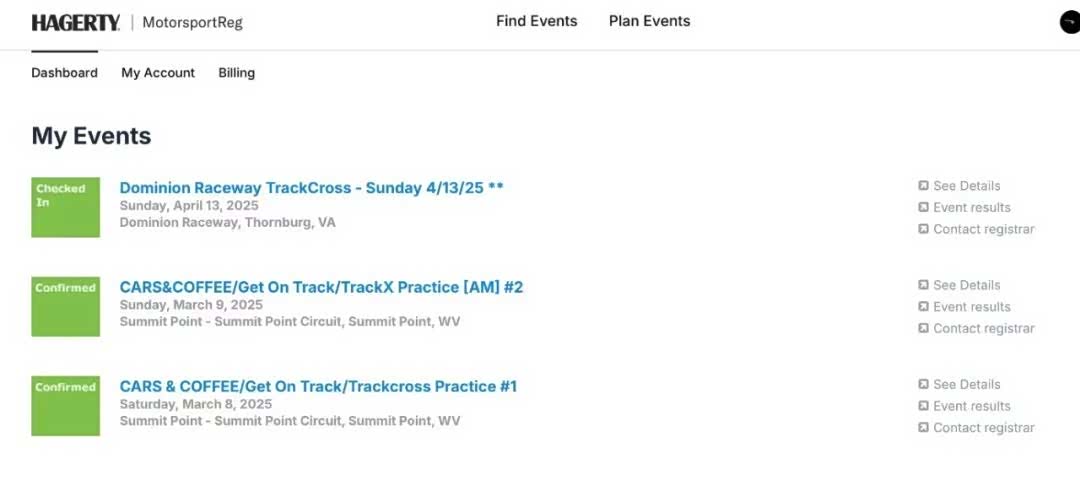Click See Details arrow icon for Dominion Raceway
This screenshot has width=1080, height=480.
(x=924, y=186)
